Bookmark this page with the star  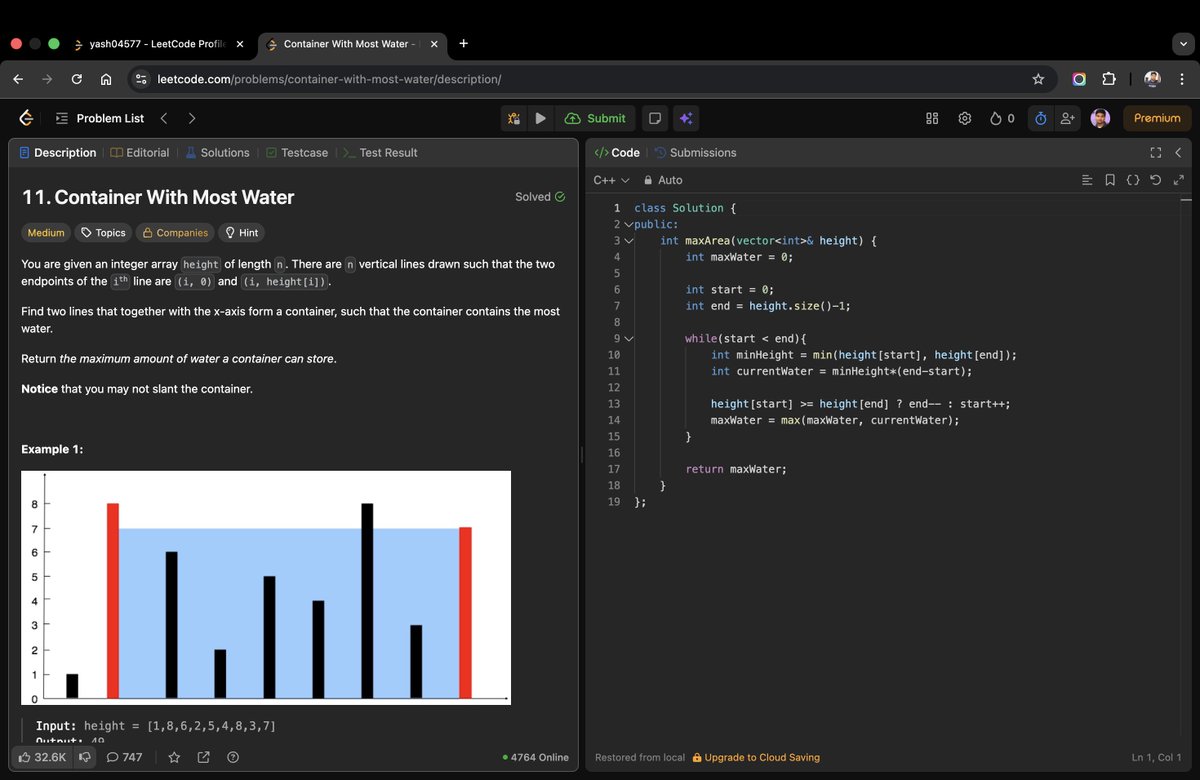pos(1038,79)
